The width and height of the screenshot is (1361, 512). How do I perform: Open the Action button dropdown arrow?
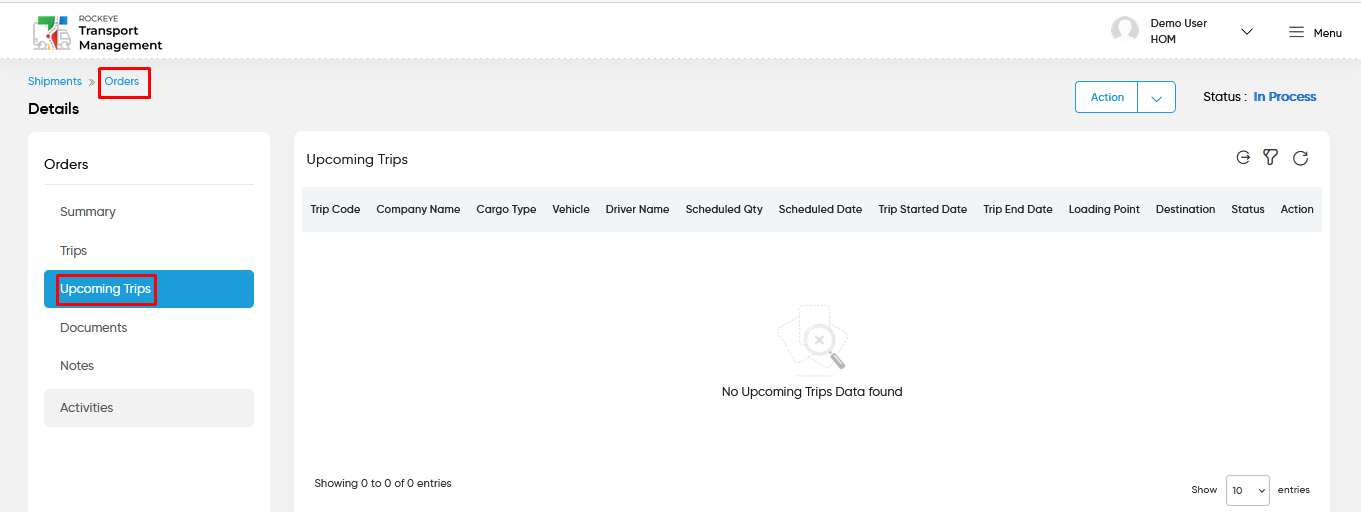pyautogui.click(x=1157, y=98)
